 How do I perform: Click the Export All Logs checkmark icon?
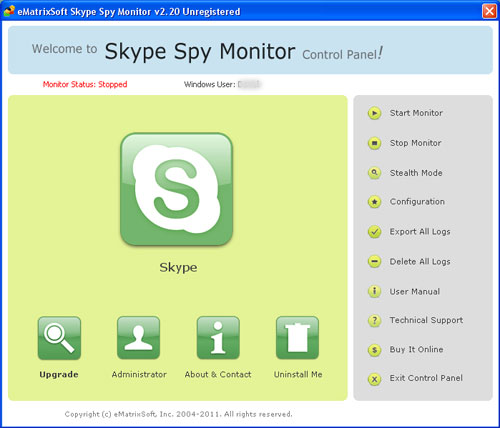(x=375, y=232)
